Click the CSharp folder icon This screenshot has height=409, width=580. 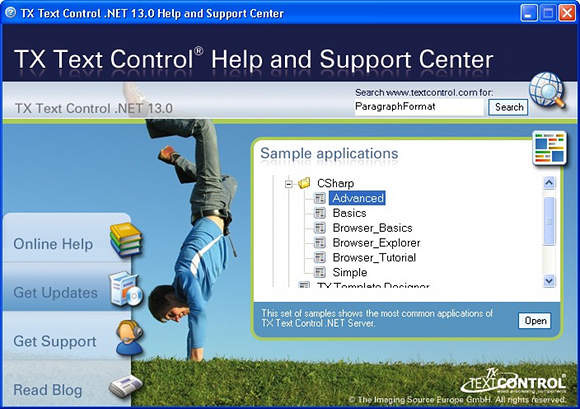click(304, 183)
